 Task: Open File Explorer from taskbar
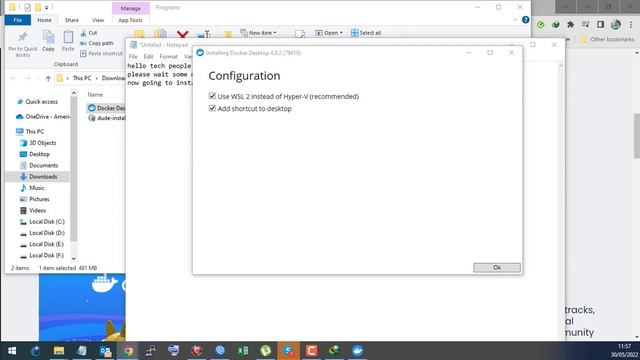(x=59, y=351)
